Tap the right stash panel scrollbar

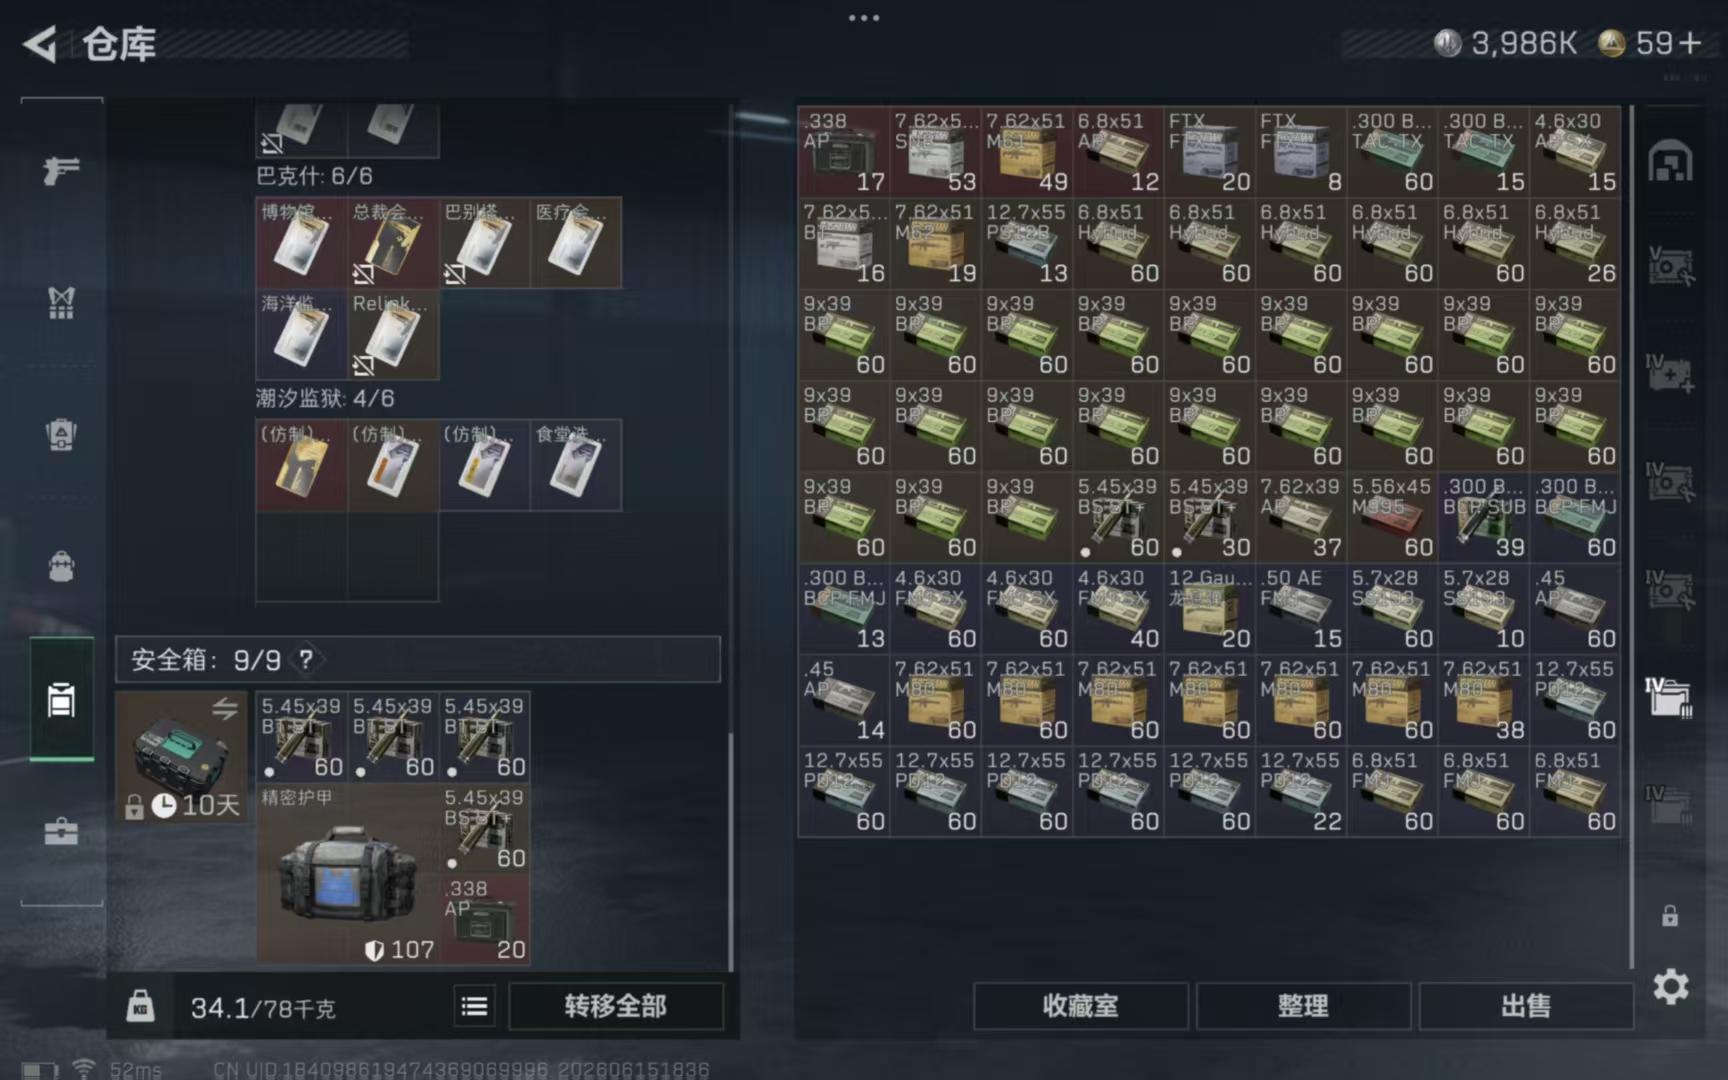click(1632, 537)
